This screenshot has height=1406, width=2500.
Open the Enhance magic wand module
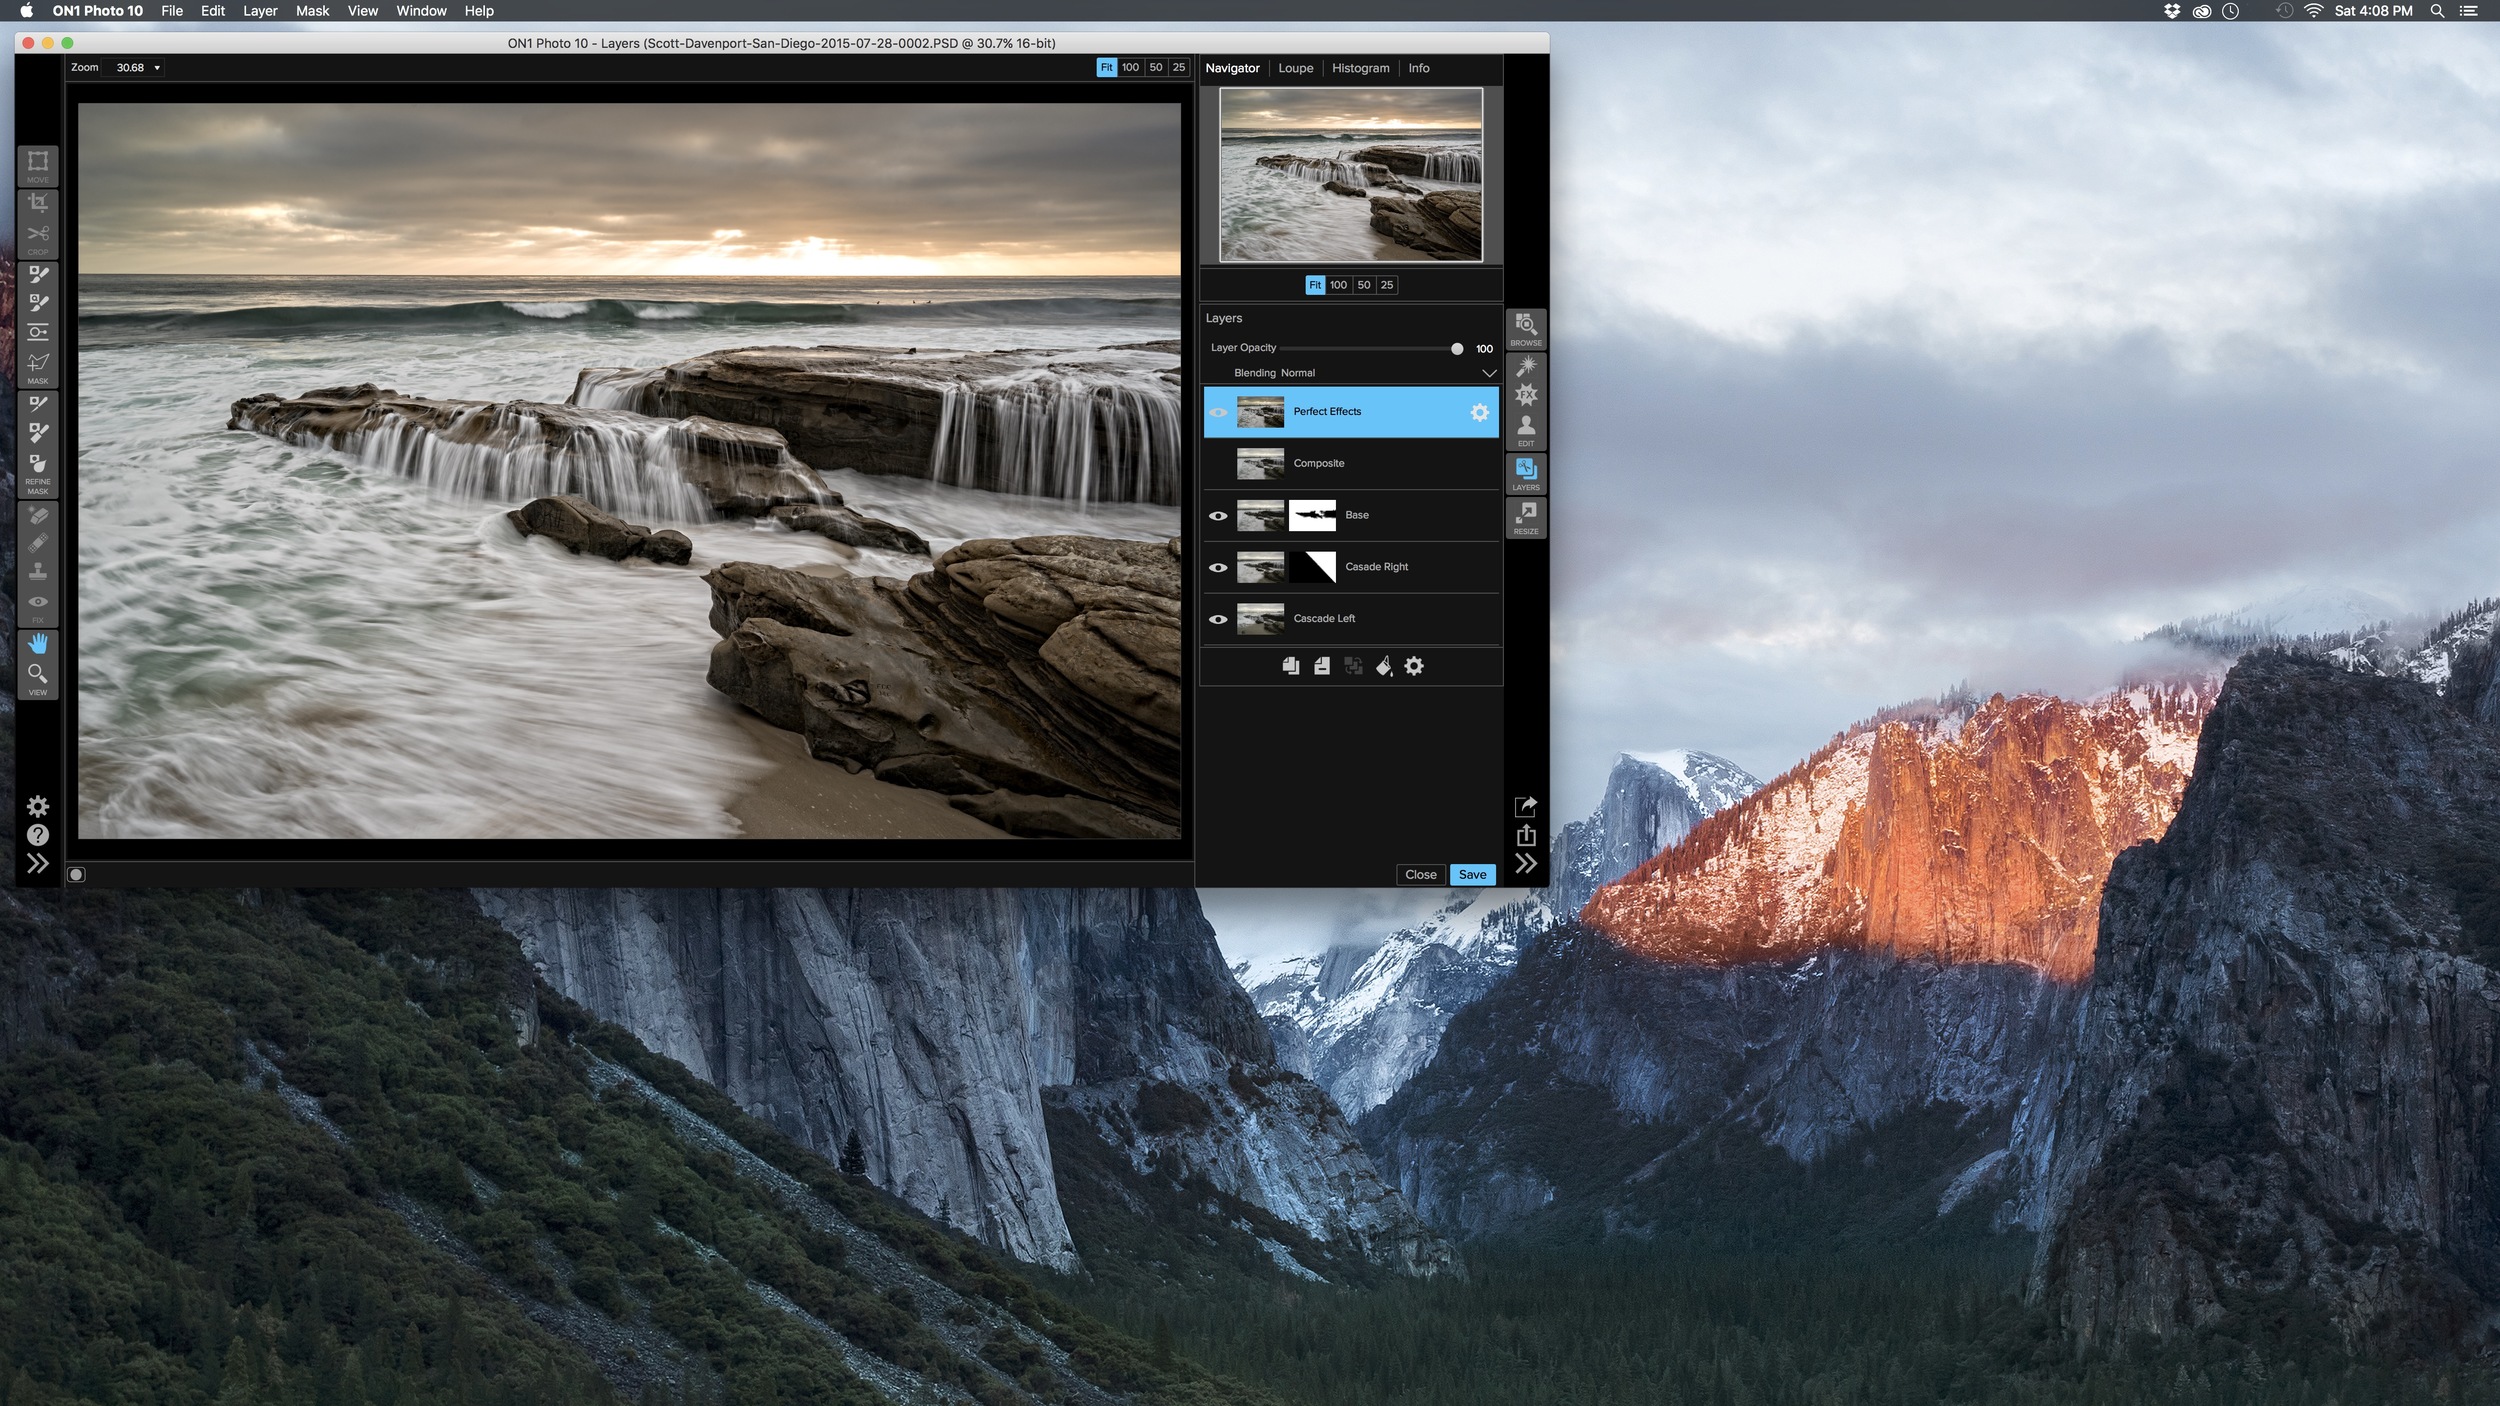coord(1526,367)
